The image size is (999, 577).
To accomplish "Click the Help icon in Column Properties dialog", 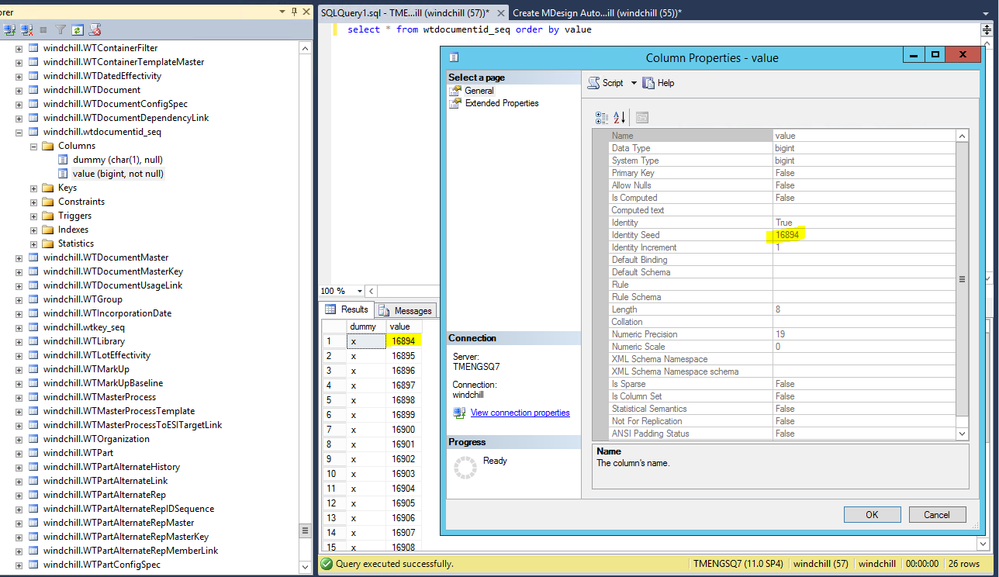I will tap(658, 83).
